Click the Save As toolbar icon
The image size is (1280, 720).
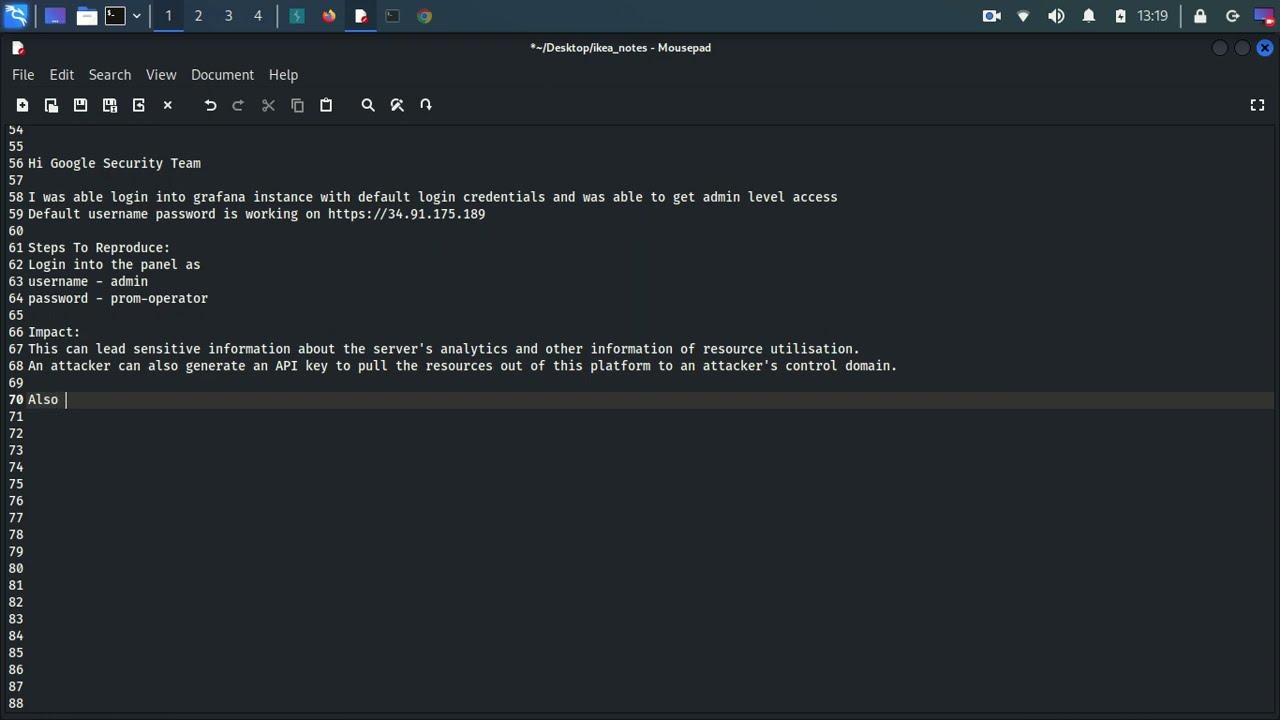click(x=110, y=105)
